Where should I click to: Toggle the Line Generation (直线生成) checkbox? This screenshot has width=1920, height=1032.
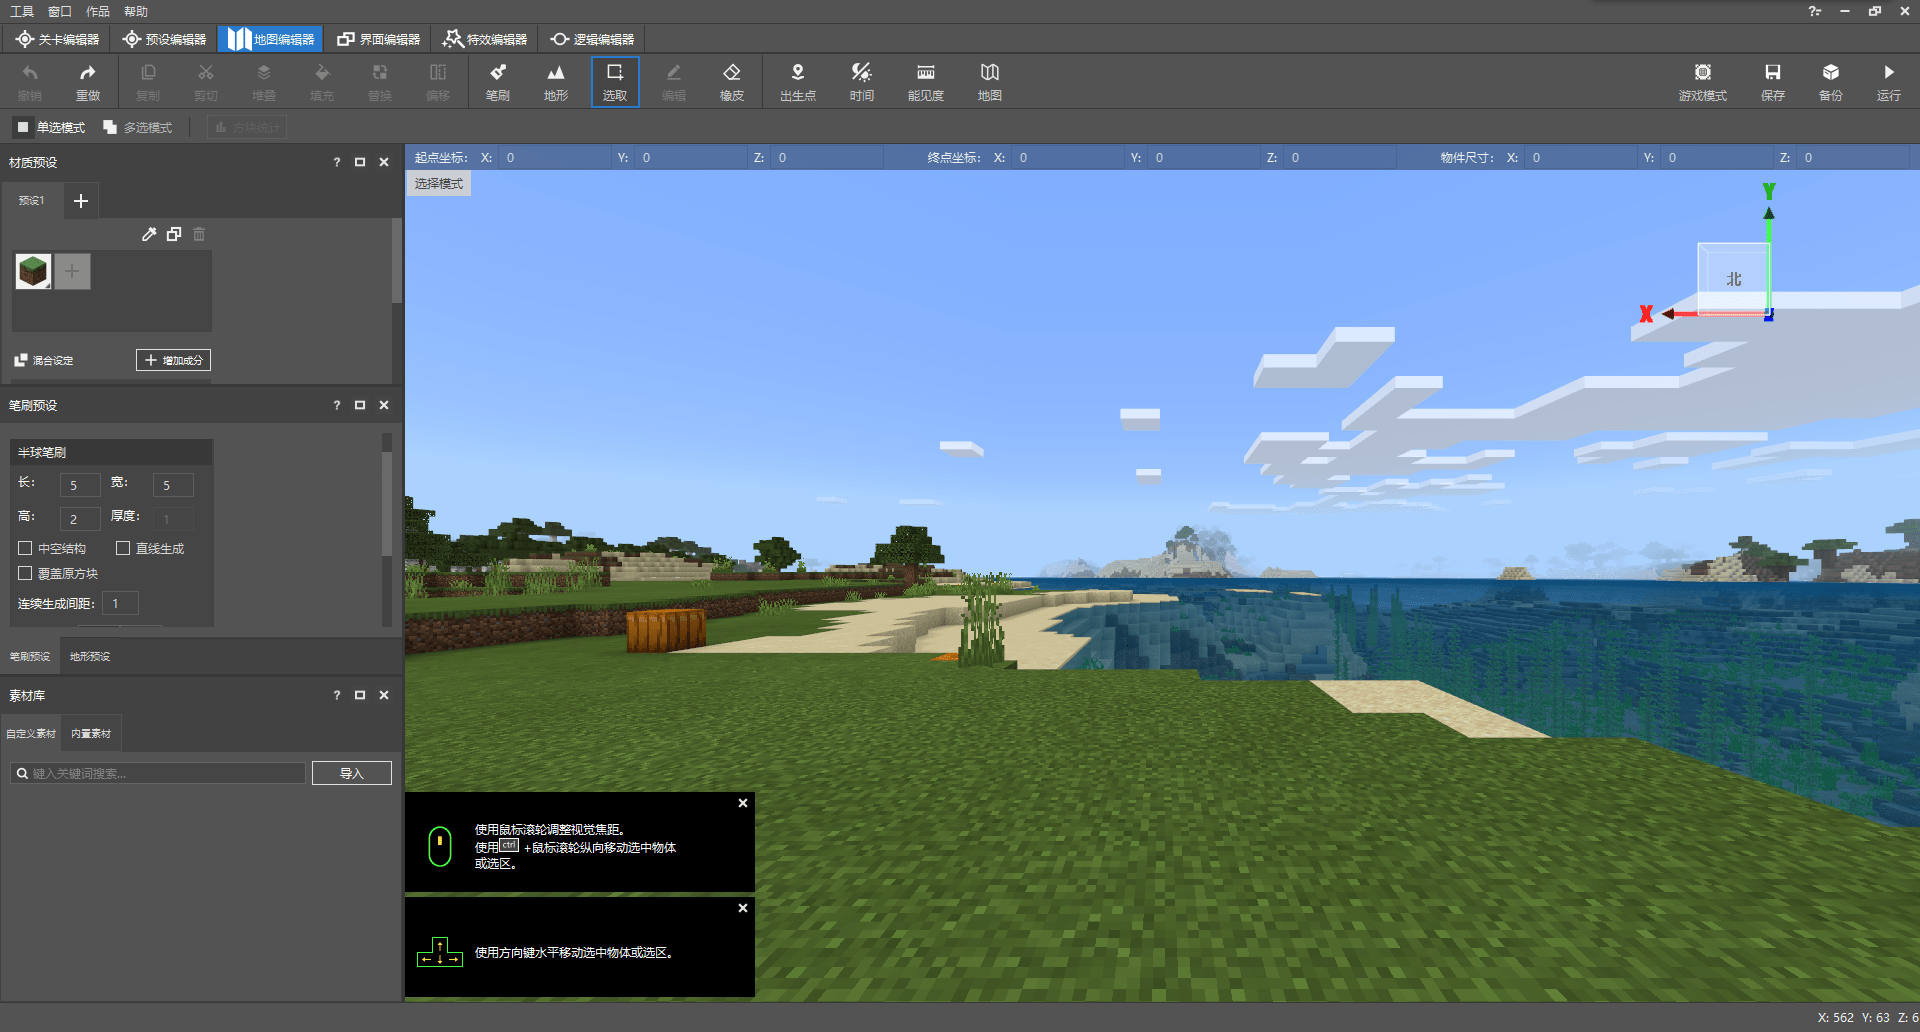[x=123, y=548]
